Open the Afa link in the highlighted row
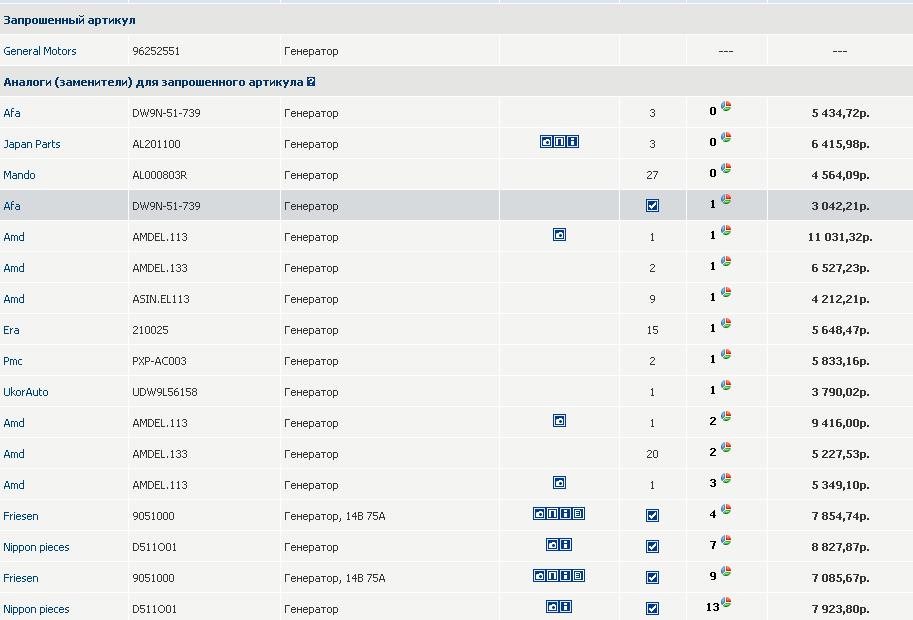 click(12, 206)
